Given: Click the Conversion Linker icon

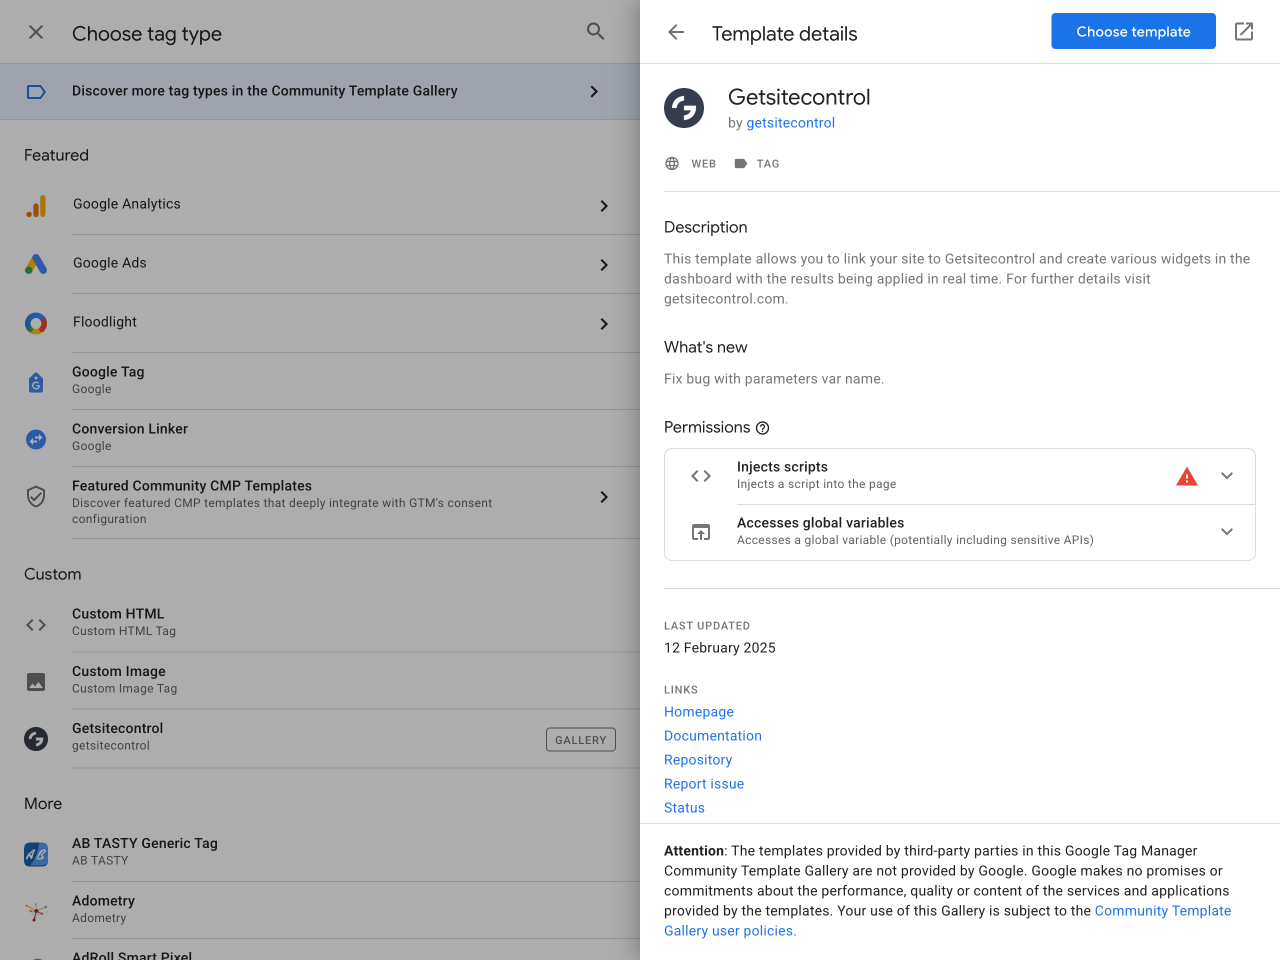Looking at the screenshot, I should tap(36, 439).
